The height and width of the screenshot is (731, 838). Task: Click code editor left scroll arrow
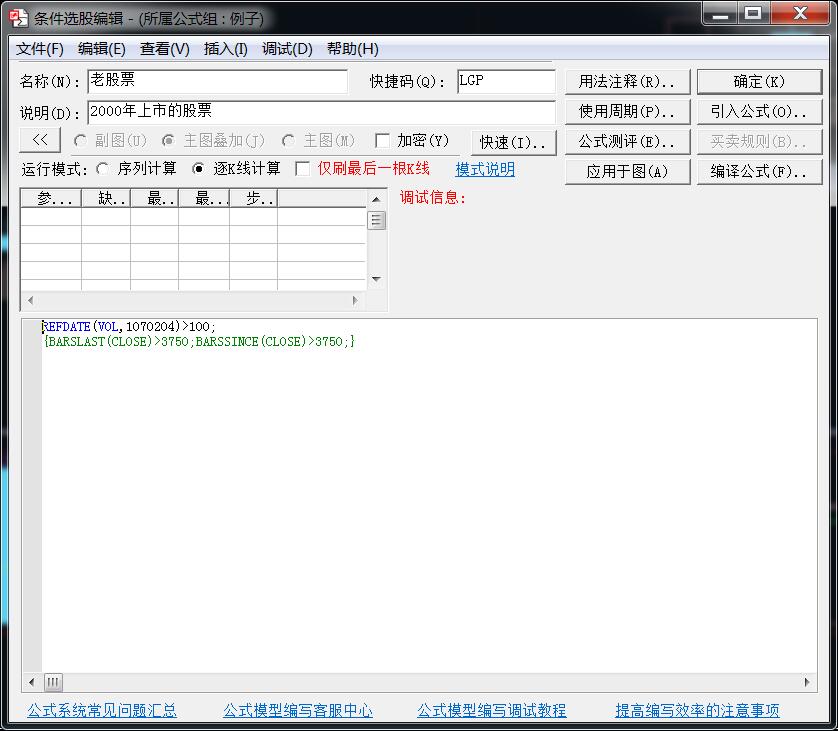click(x=31, y=682)
